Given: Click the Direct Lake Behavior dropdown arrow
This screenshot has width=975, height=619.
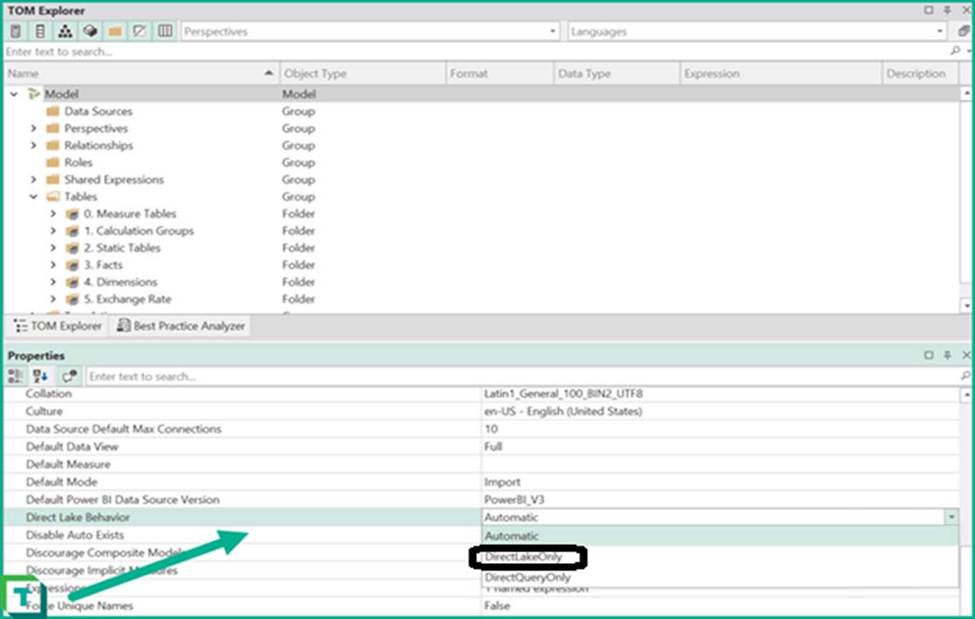Looking at the screenshot, I should [x=951, y=517].
